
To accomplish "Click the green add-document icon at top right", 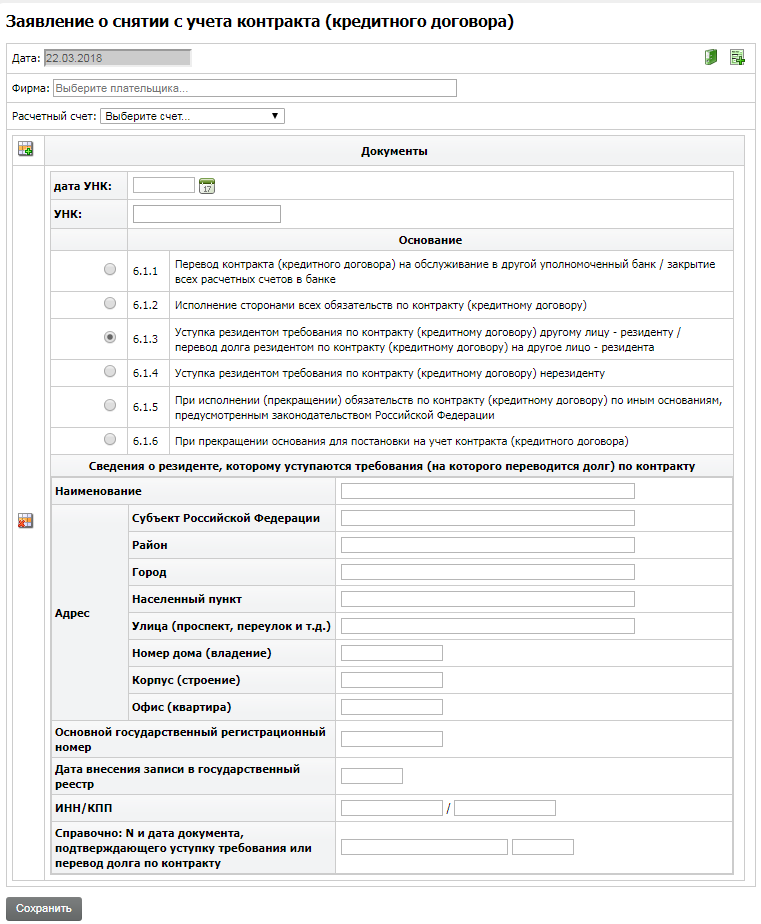I will [x=737, y=57].
